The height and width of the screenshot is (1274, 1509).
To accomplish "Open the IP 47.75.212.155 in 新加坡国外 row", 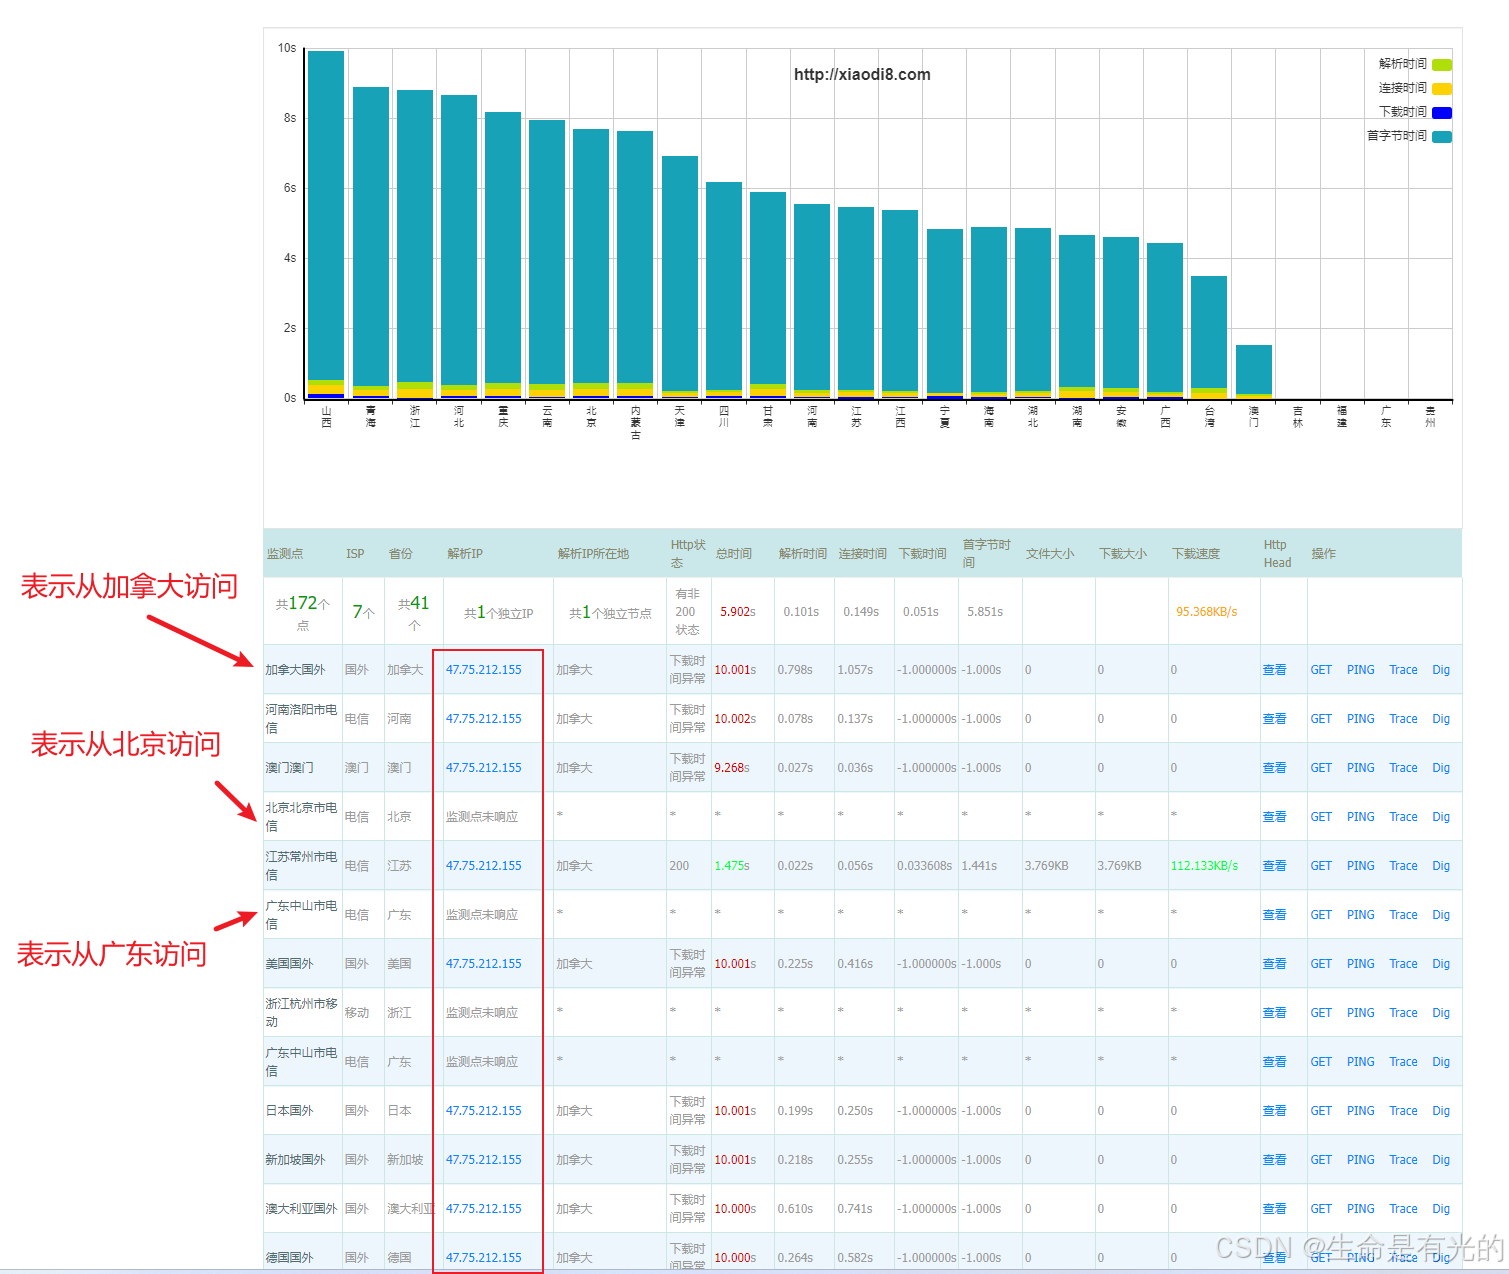I will pyautogui.click(x=484, y=1160).
